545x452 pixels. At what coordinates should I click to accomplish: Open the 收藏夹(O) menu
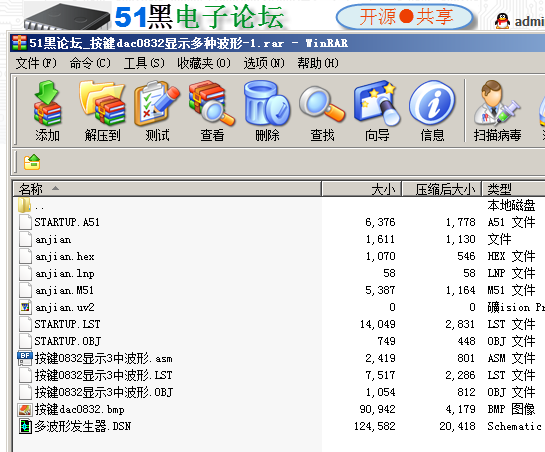pos(204,63)
